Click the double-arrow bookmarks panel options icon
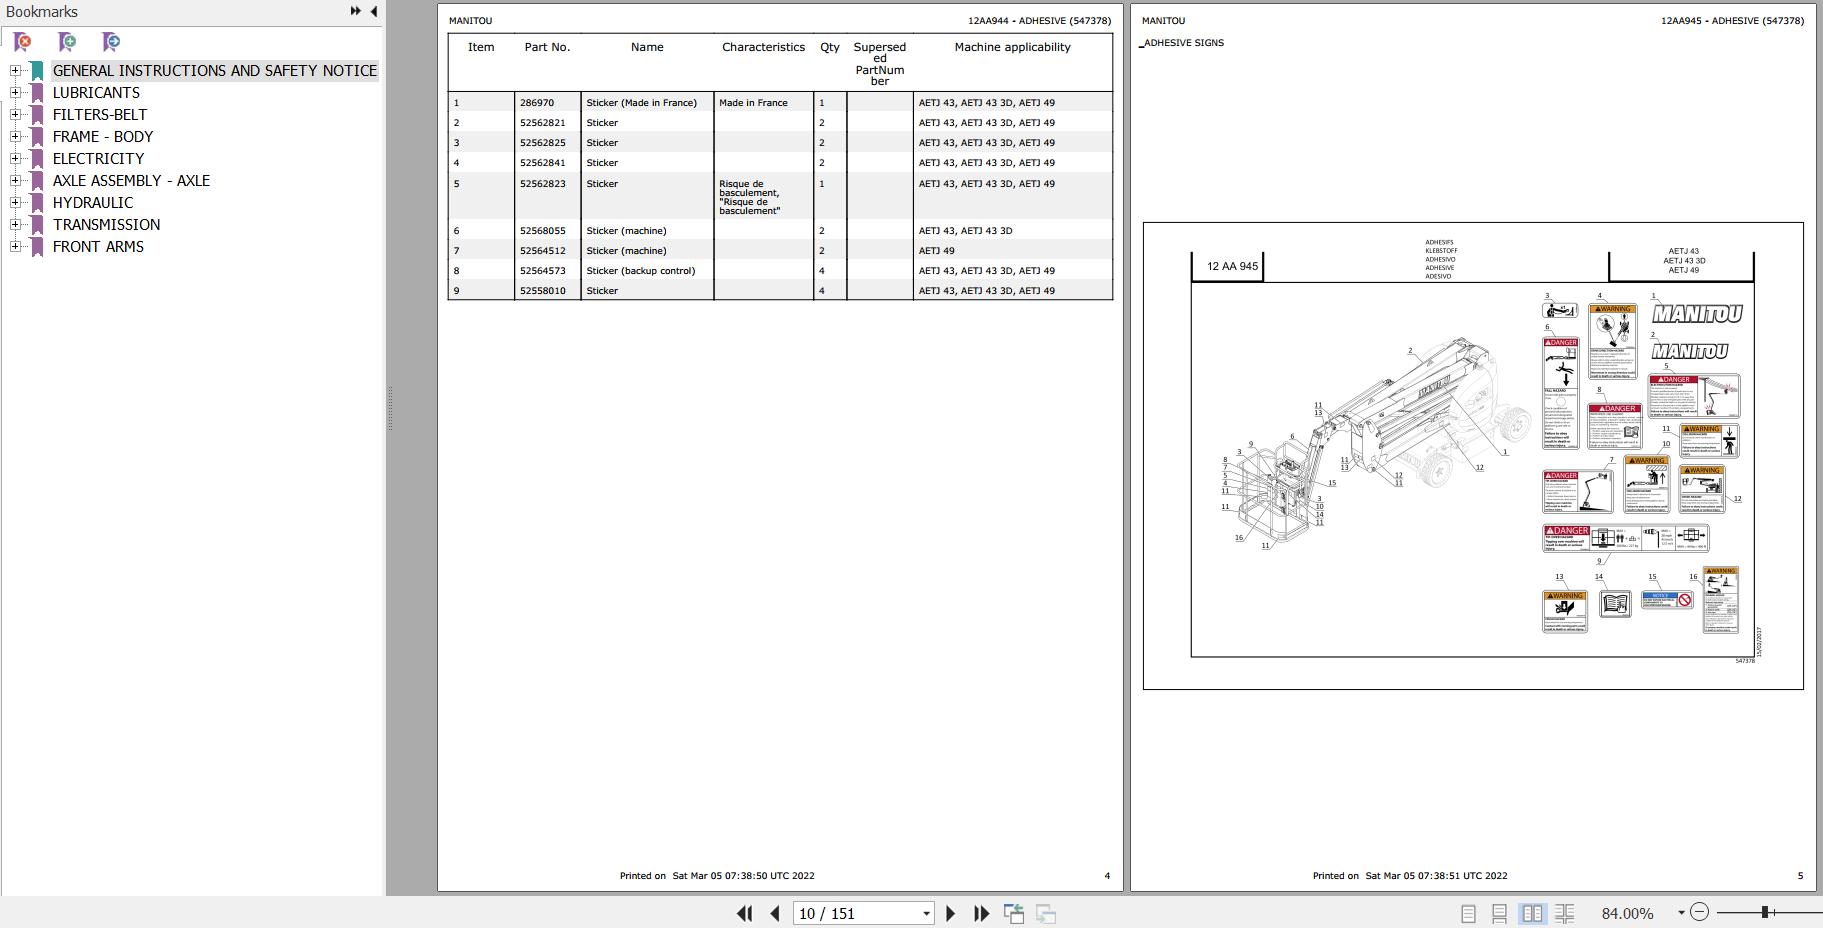The width and height of the screenshot is (1823, 928). [x=355, y=11]
